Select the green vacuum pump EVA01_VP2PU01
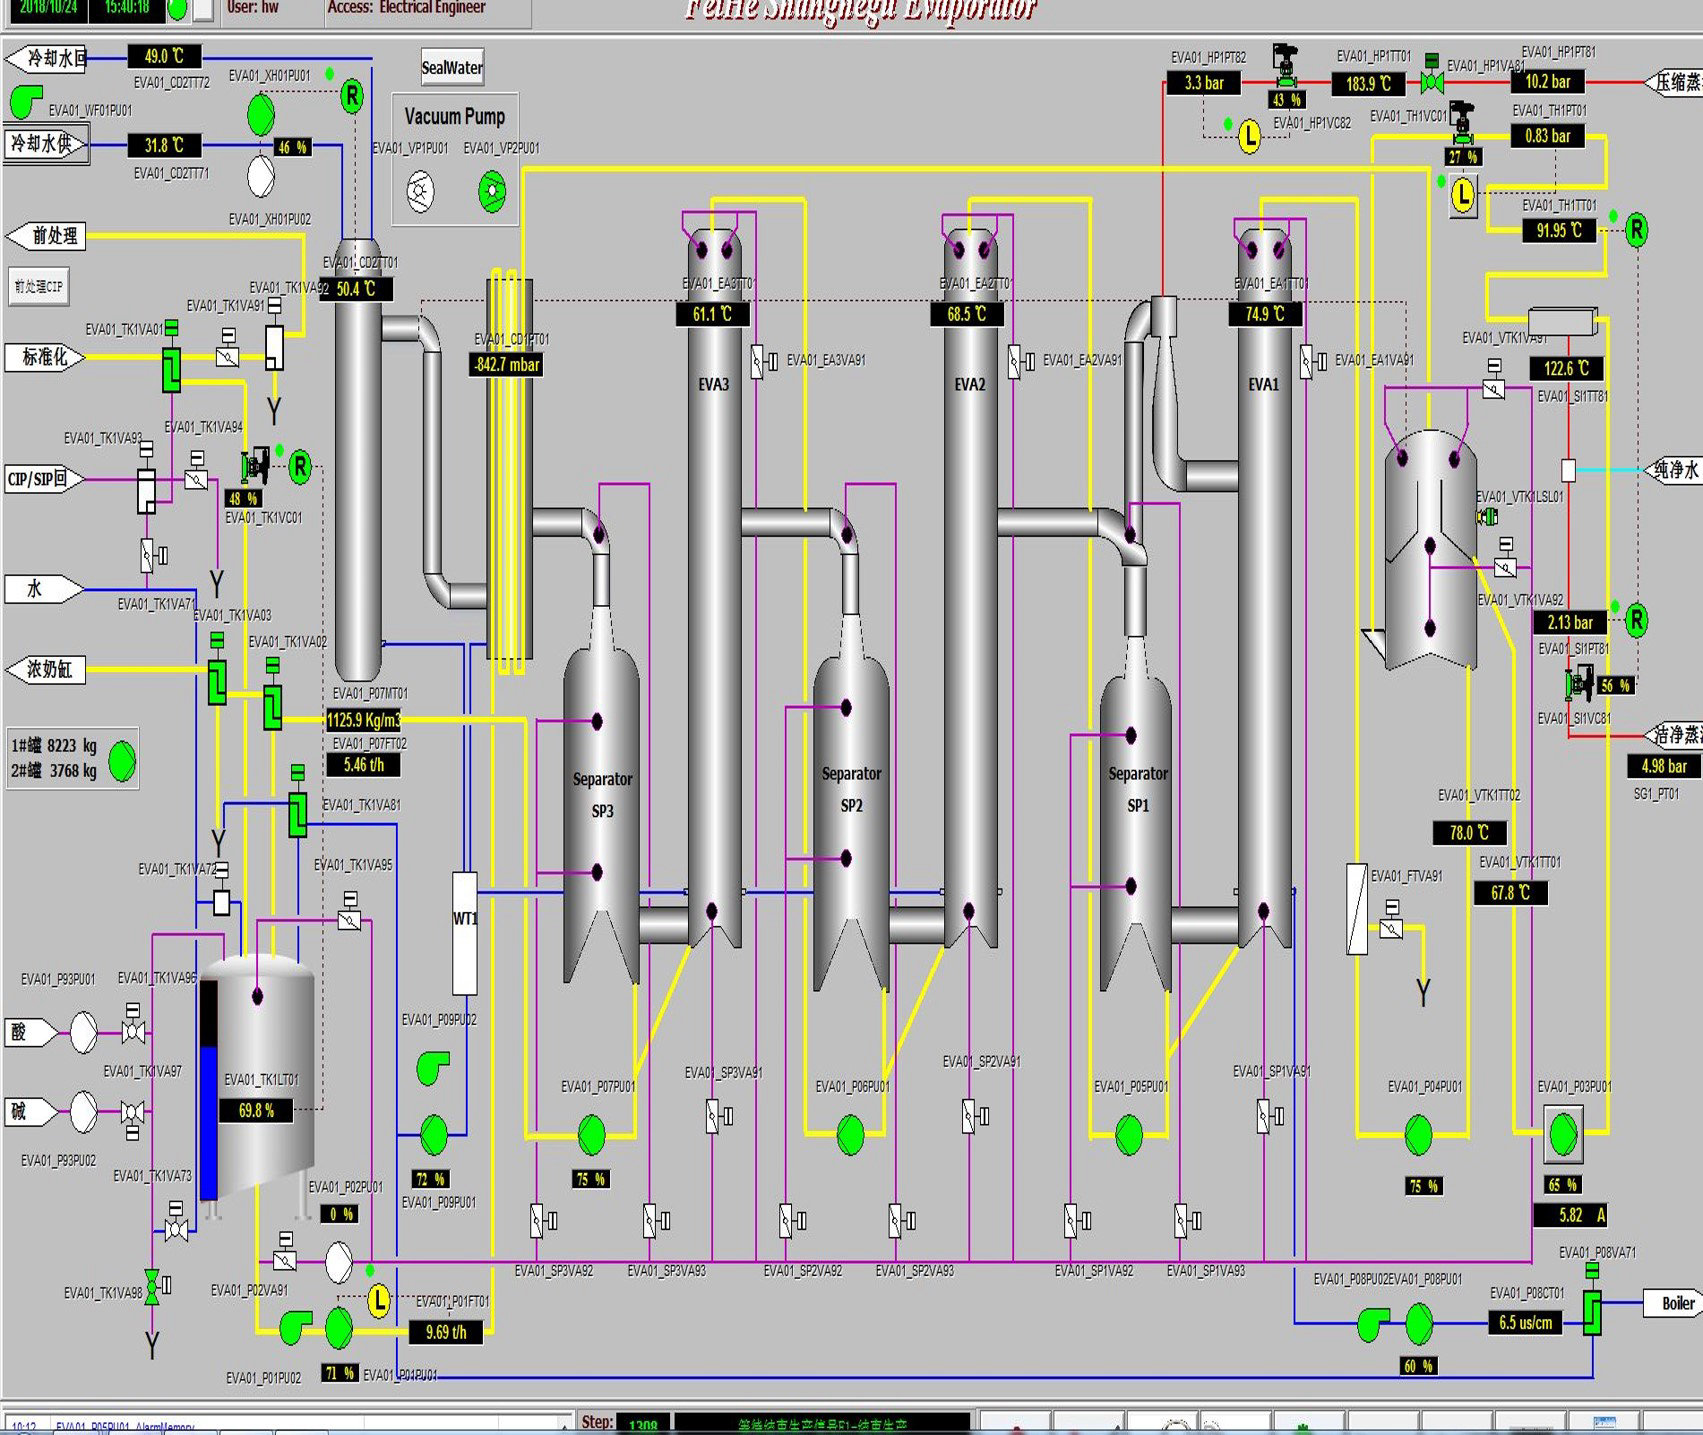The image size is (1703, 1435). click(x=492, y=191)
